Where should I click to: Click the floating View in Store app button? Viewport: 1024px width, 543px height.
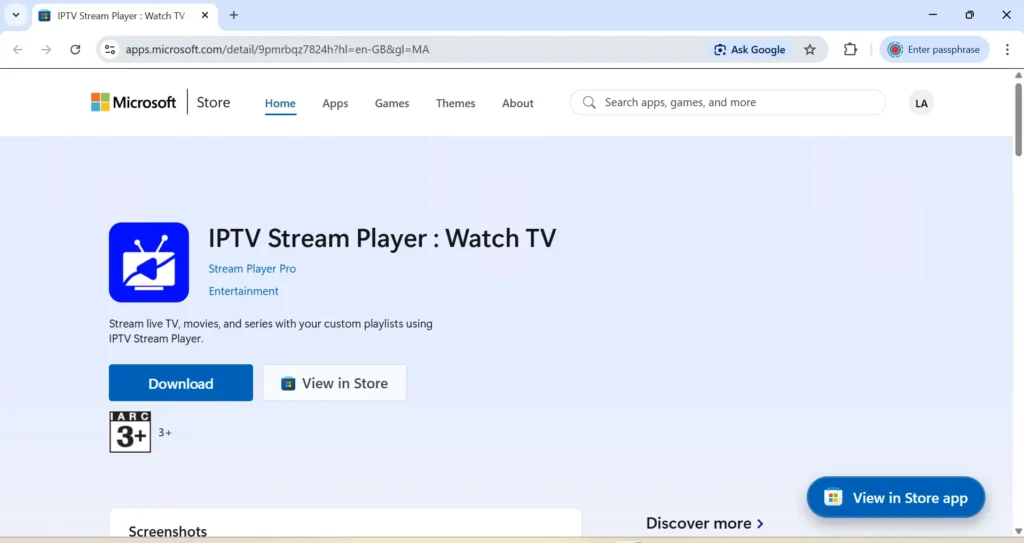pyautogui.click(x=895, y=497)
